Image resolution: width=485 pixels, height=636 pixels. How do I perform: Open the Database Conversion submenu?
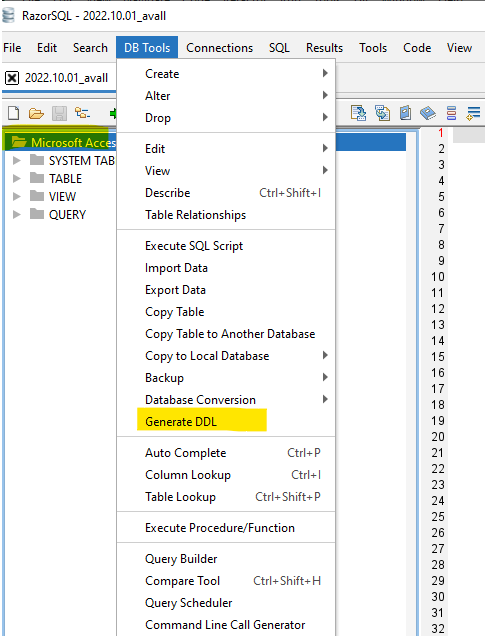point(226,400)
